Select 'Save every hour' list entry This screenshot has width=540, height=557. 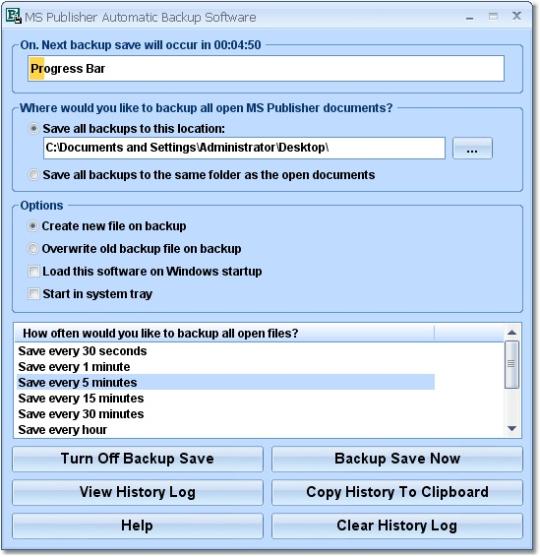point(226,429)
